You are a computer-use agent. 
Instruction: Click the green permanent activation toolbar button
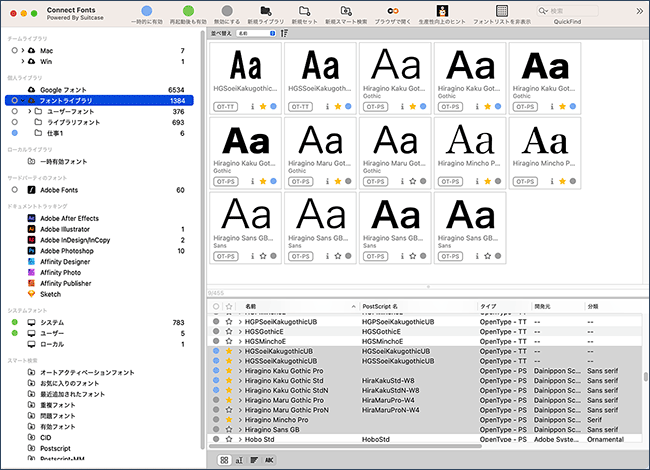click(188, 11)
